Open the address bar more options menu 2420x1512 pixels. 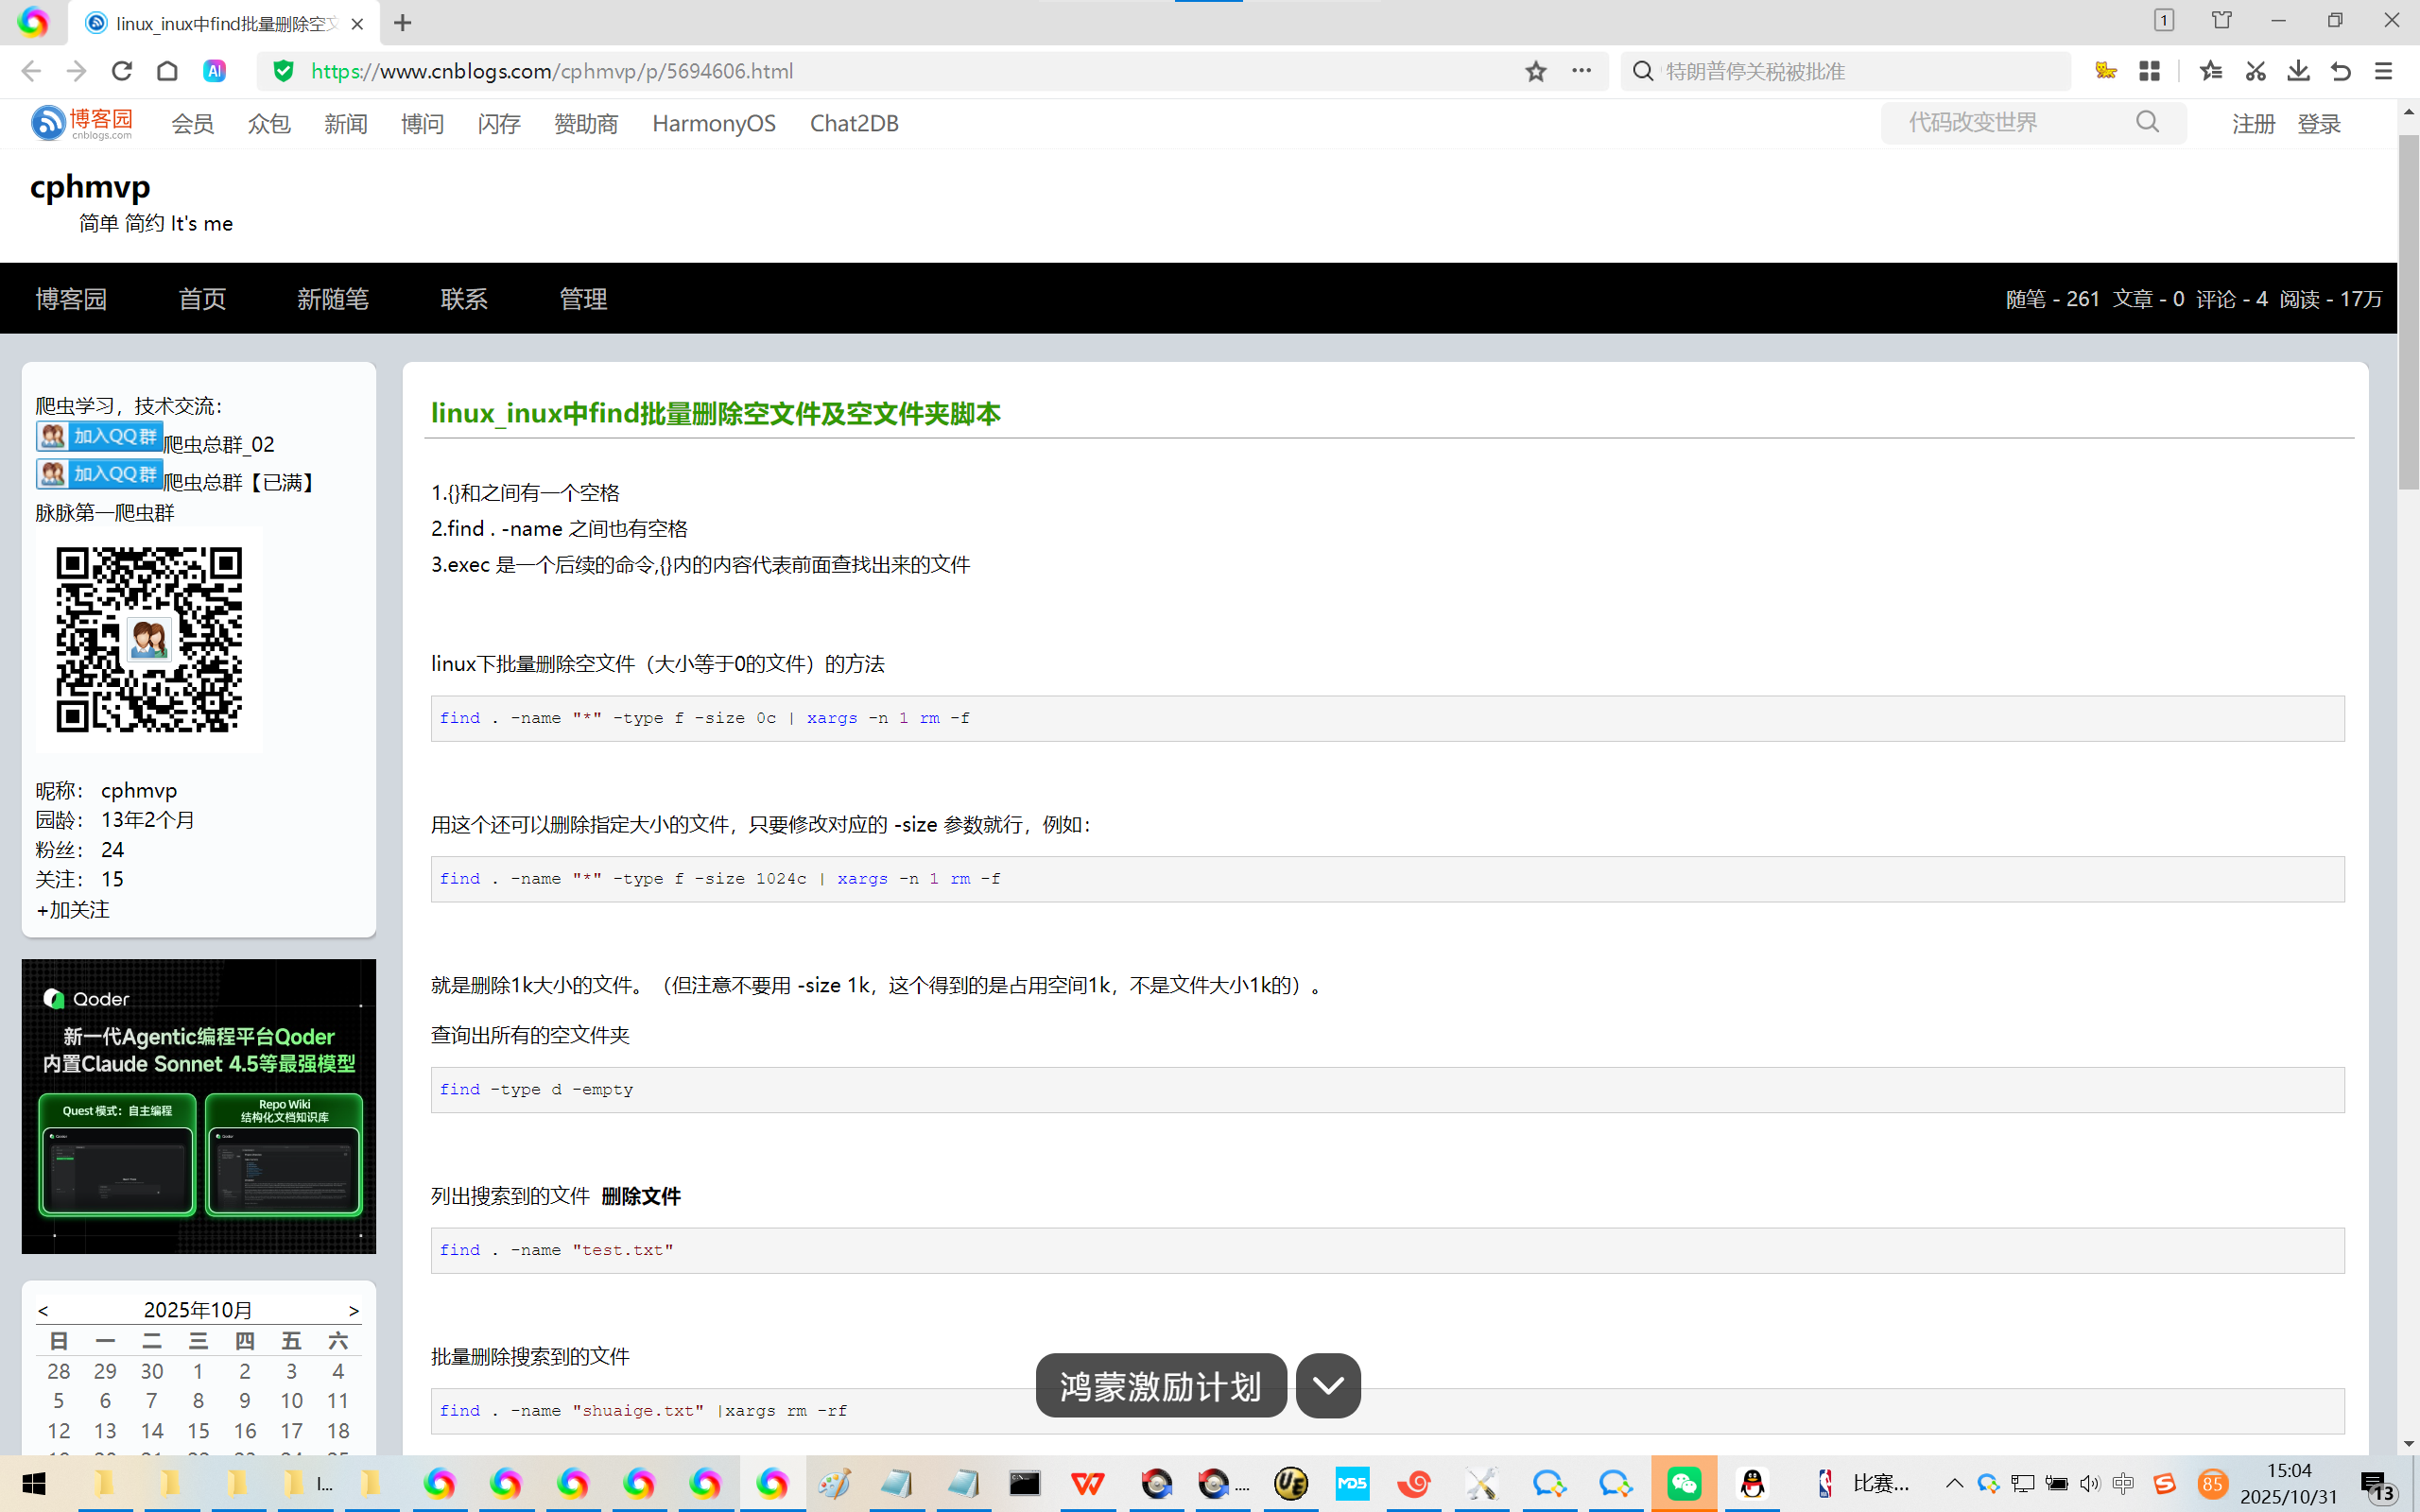point(1581,71)
